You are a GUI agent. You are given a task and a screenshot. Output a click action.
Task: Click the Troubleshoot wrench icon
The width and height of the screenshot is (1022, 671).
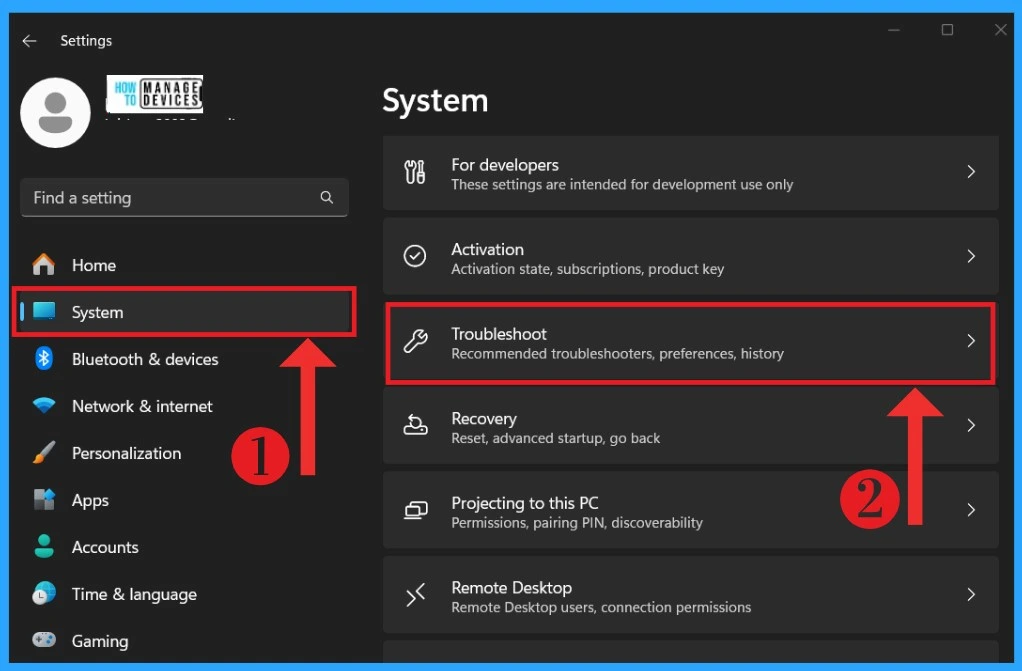click(415, 342)
